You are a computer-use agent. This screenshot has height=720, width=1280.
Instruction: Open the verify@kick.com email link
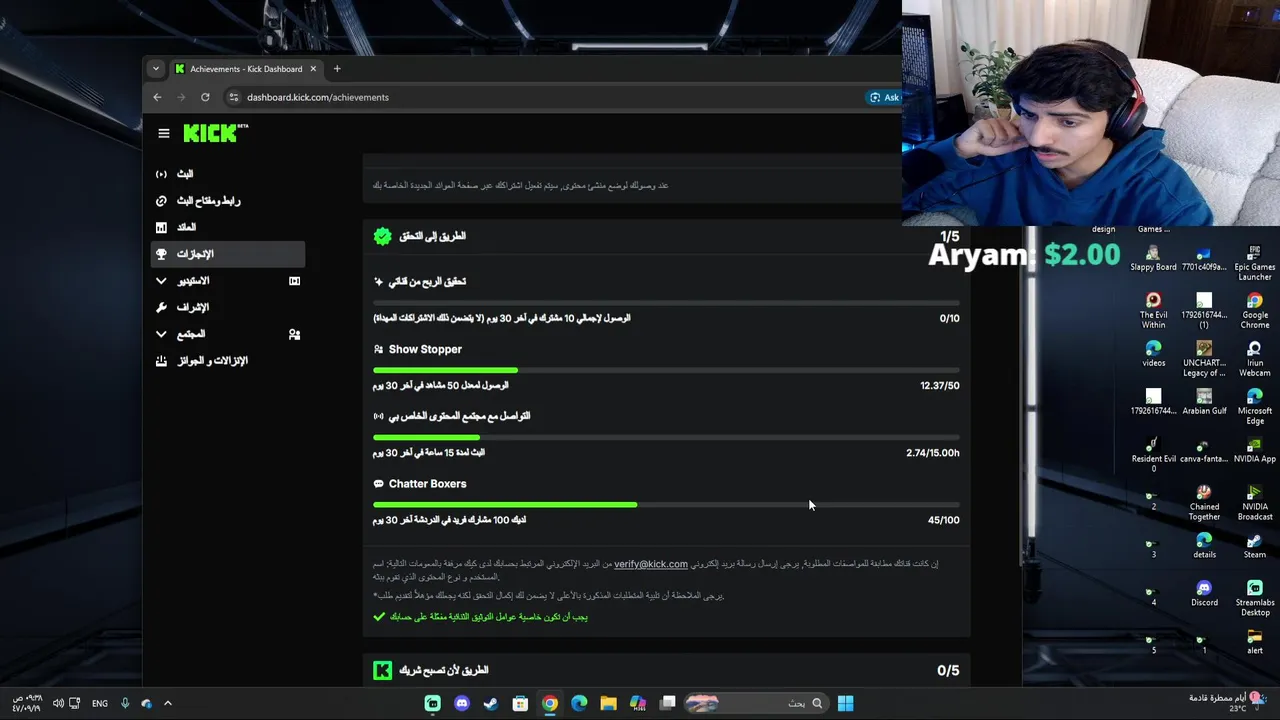(x=651, y=564)
